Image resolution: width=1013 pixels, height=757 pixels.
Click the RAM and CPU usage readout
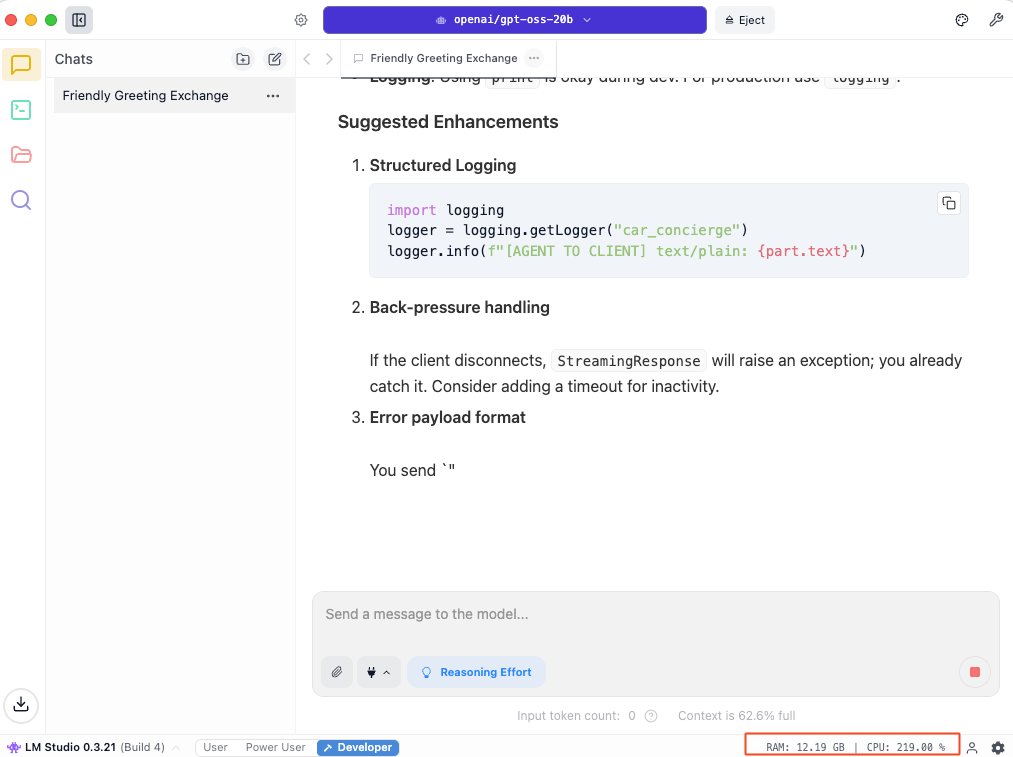point(853,746)
